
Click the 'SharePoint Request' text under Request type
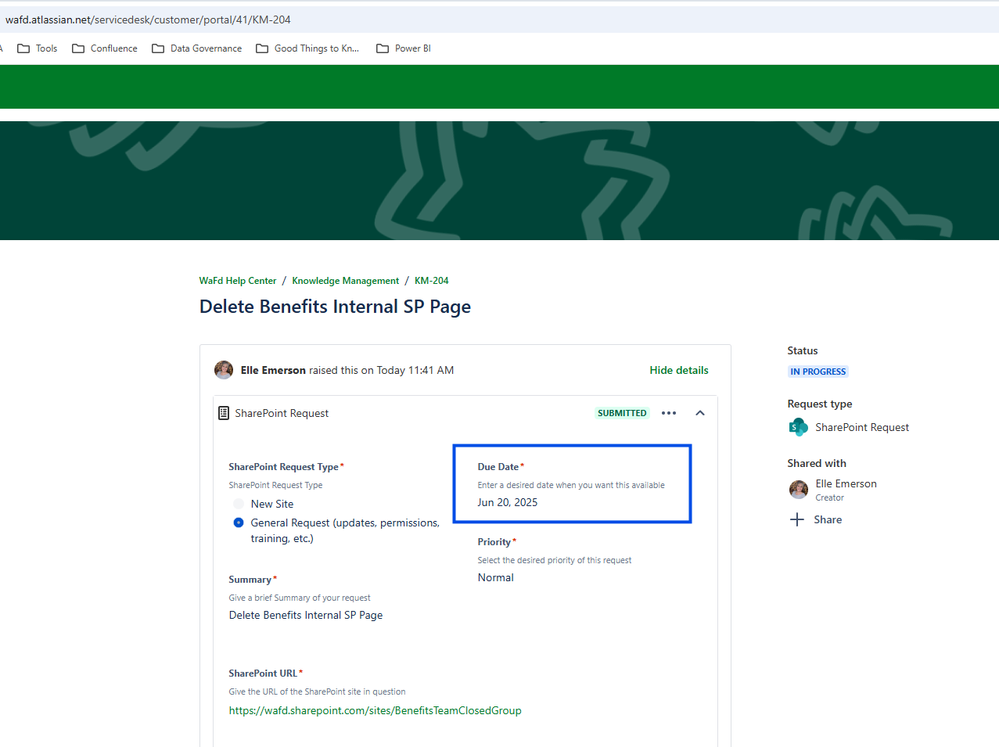(862, 427)
